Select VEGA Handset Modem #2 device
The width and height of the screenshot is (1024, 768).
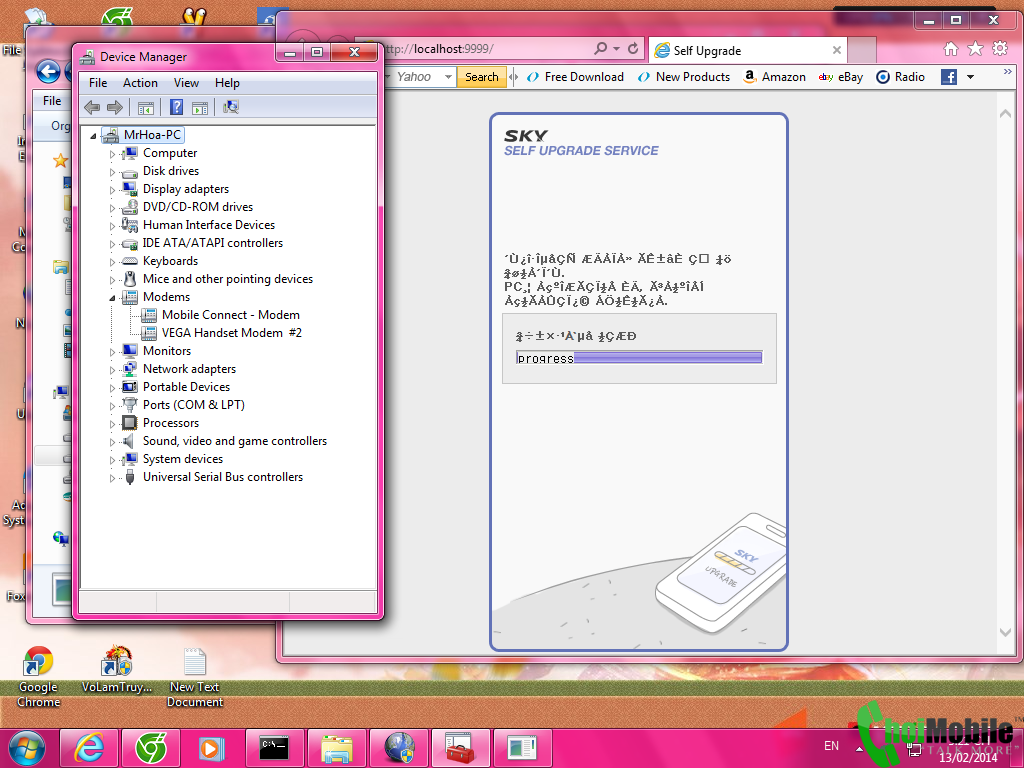pyautogui.click(x=231, y=333)
